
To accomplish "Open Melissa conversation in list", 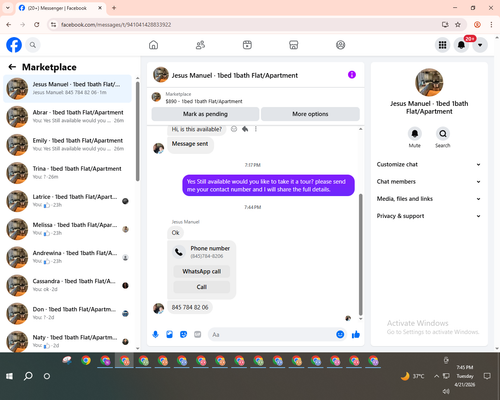I will click(67, 229).
